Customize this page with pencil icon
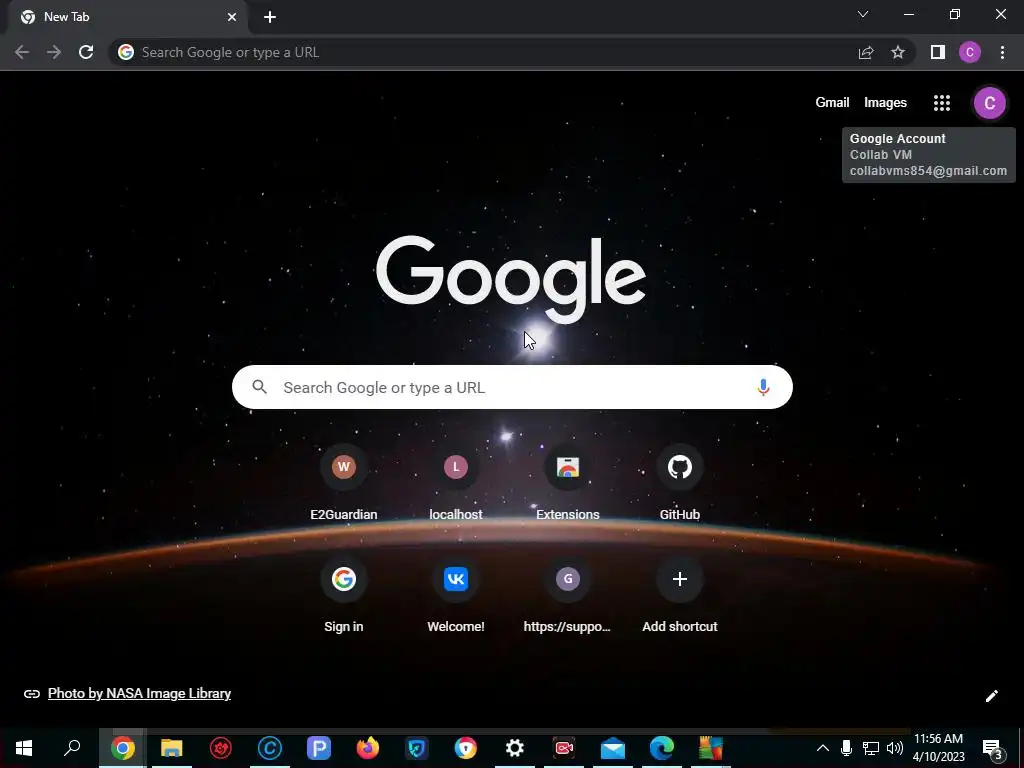The image size is (1024, 768). pos(991,696)
